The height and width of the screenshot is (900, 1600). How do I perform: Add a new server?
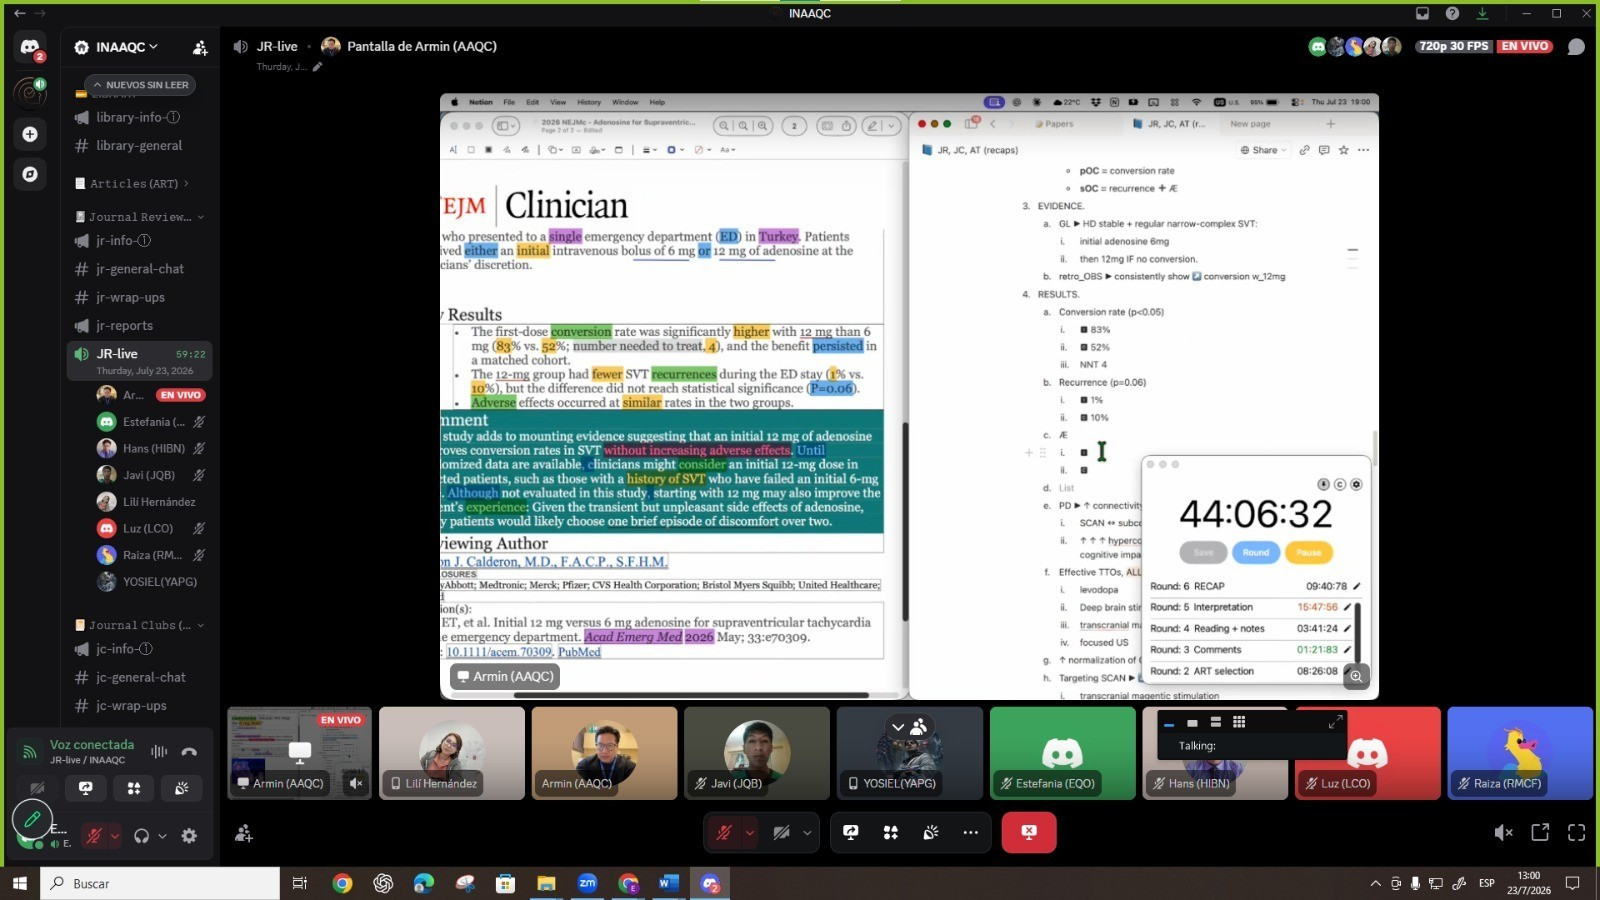[x=30, y=134]
